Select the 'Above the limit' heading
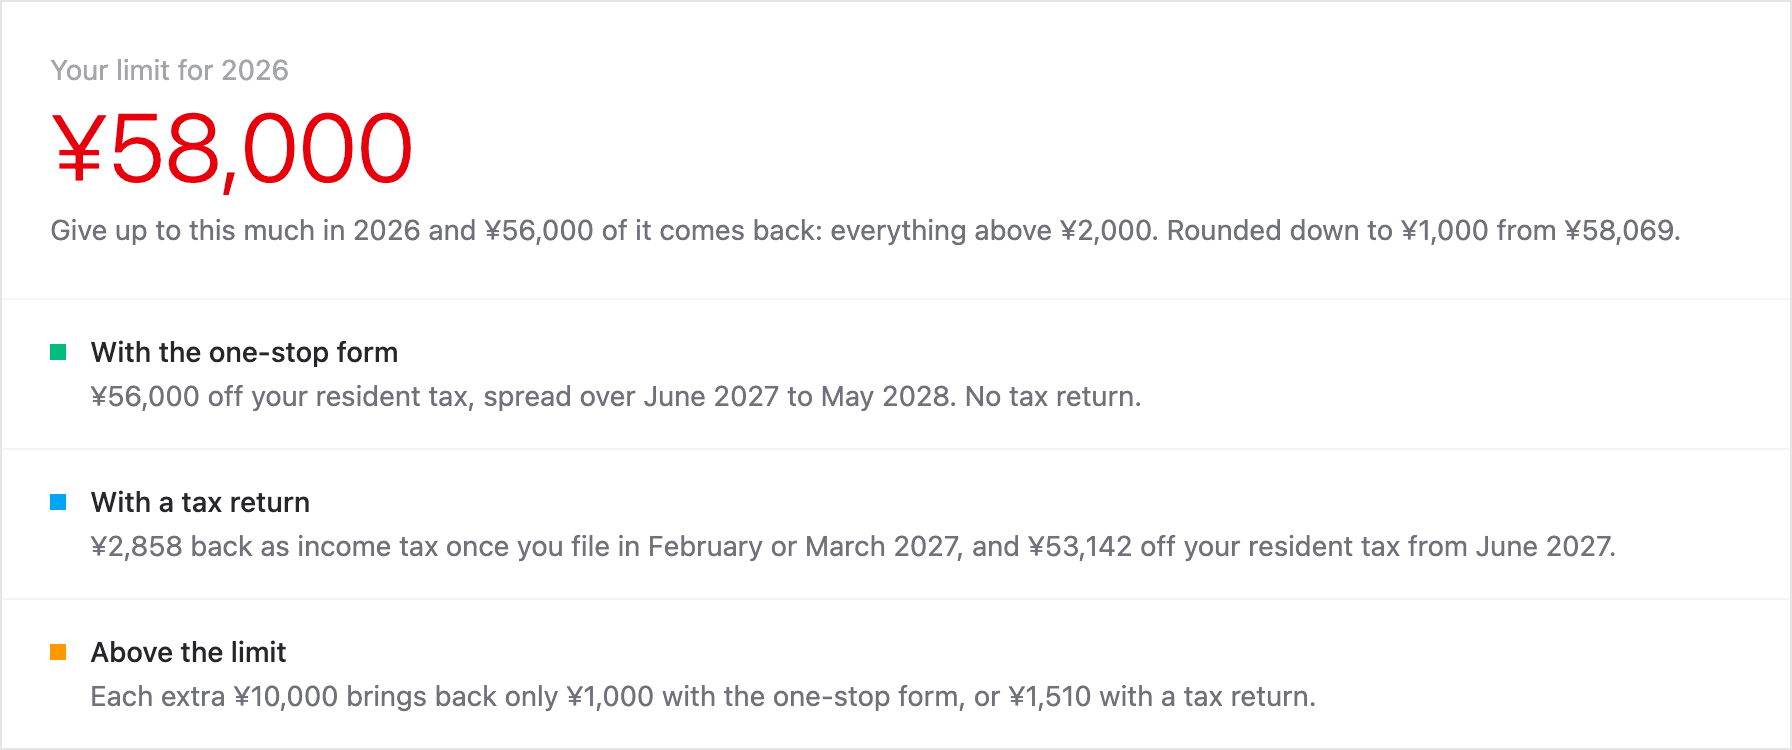 [x=188, y=652]
